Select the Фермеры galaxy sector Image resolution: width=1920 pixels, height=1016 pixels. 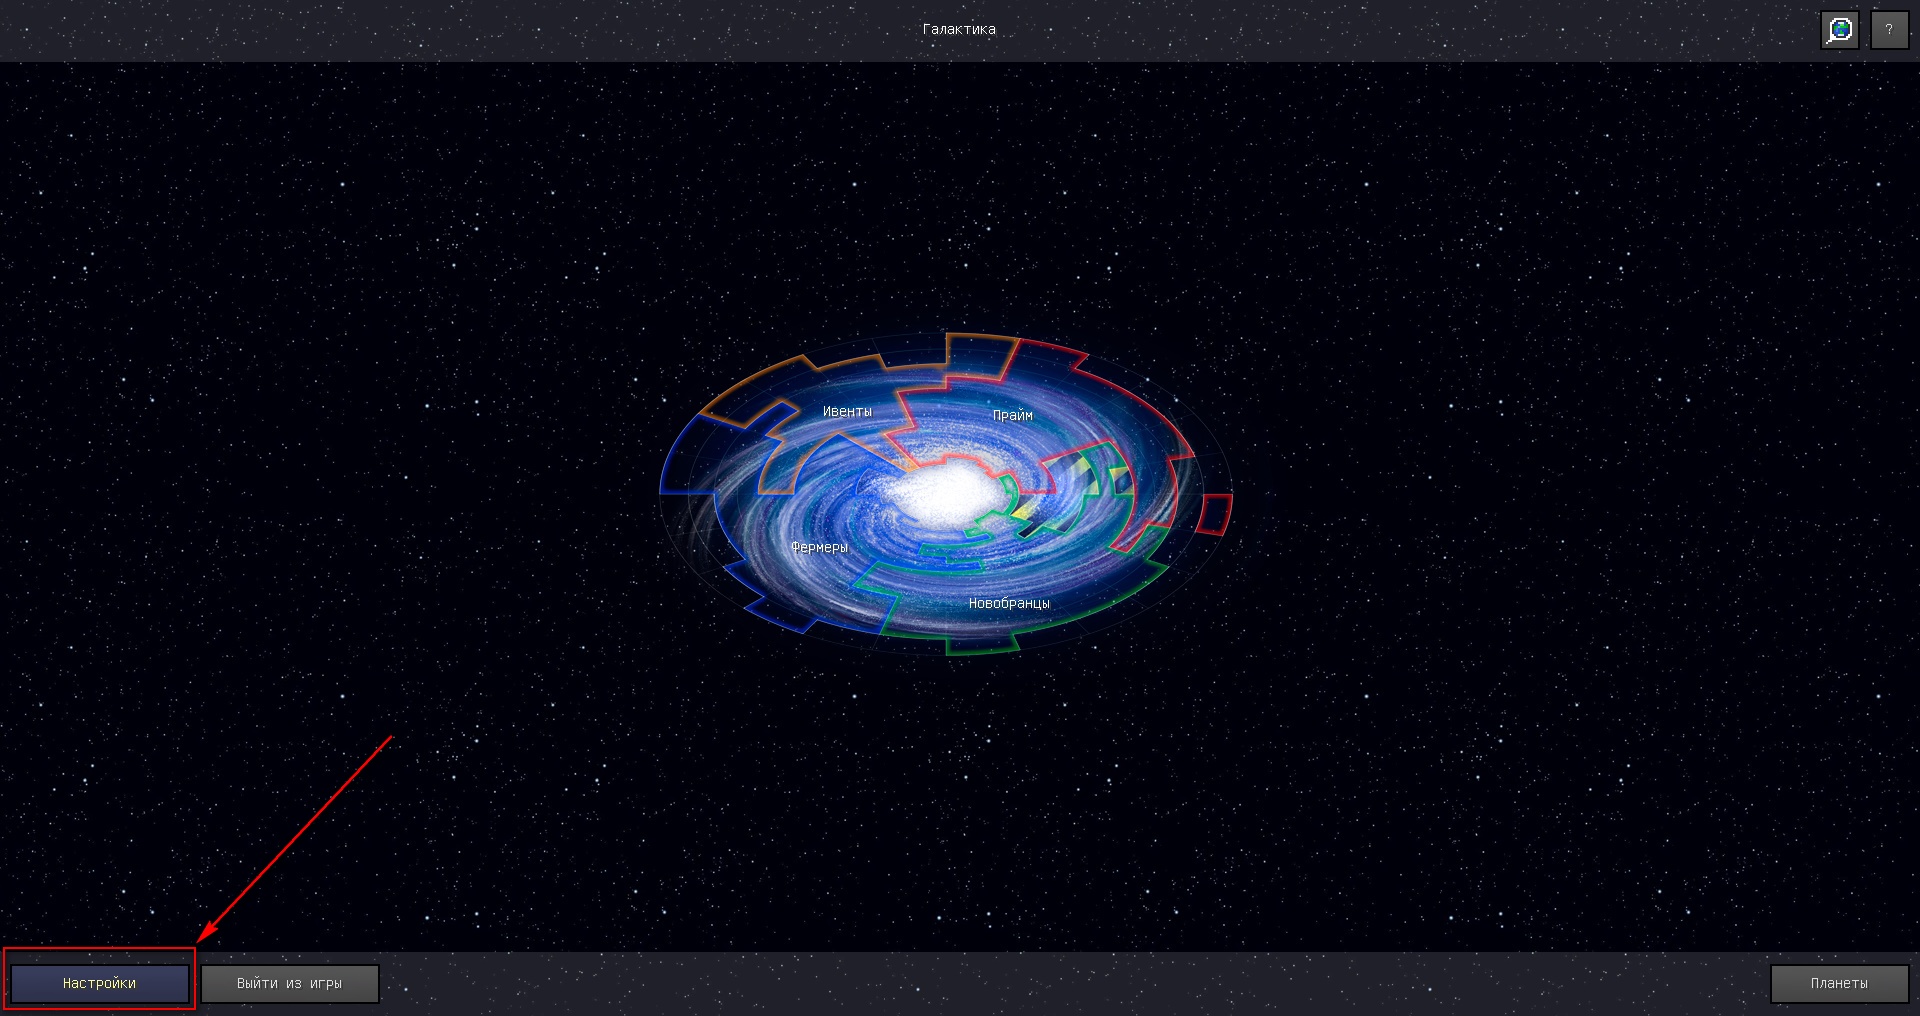pyautogui.click(x=819, y=547)
